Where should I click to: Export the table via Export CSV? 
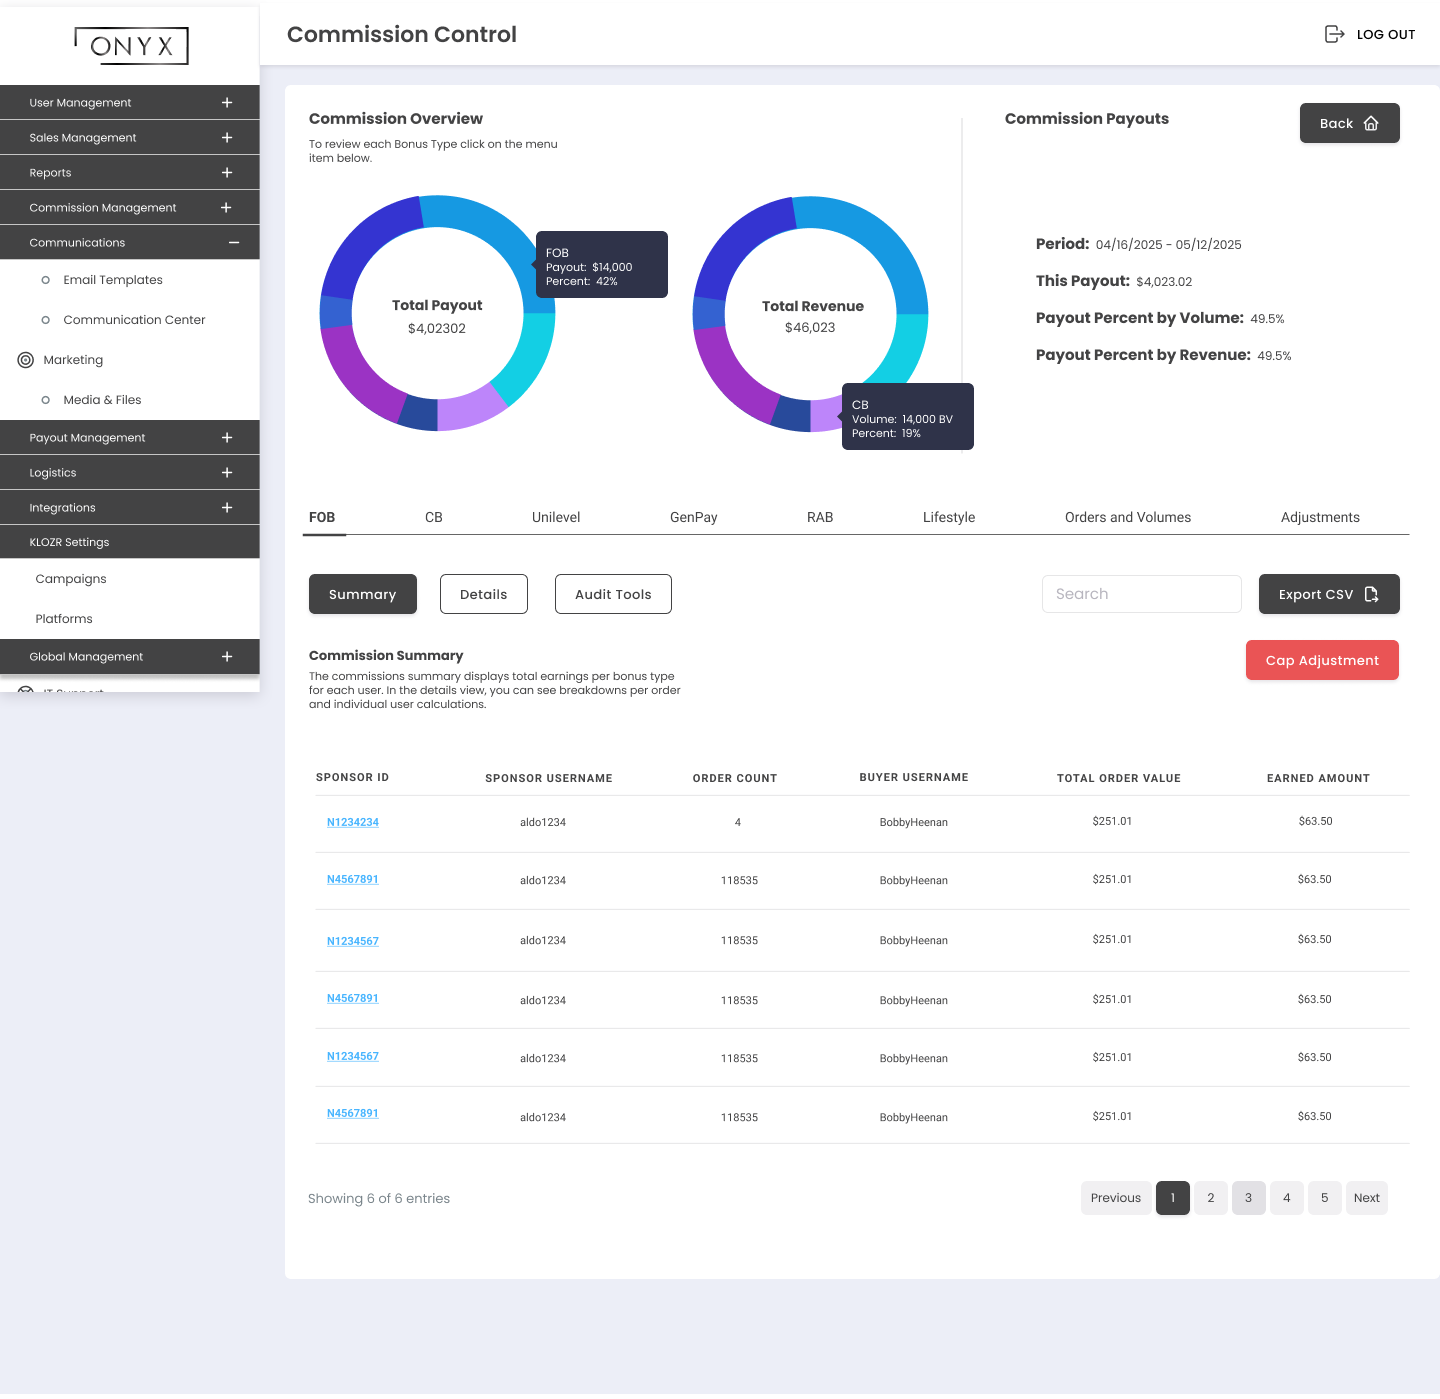[1328, 594]
